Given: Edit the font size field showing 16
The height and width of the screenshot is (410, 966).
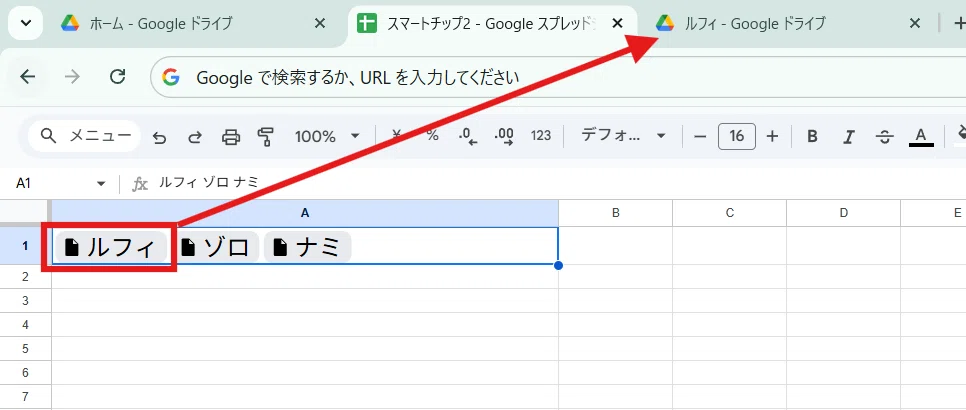Looking at the screenshot, I should (737, 136).
